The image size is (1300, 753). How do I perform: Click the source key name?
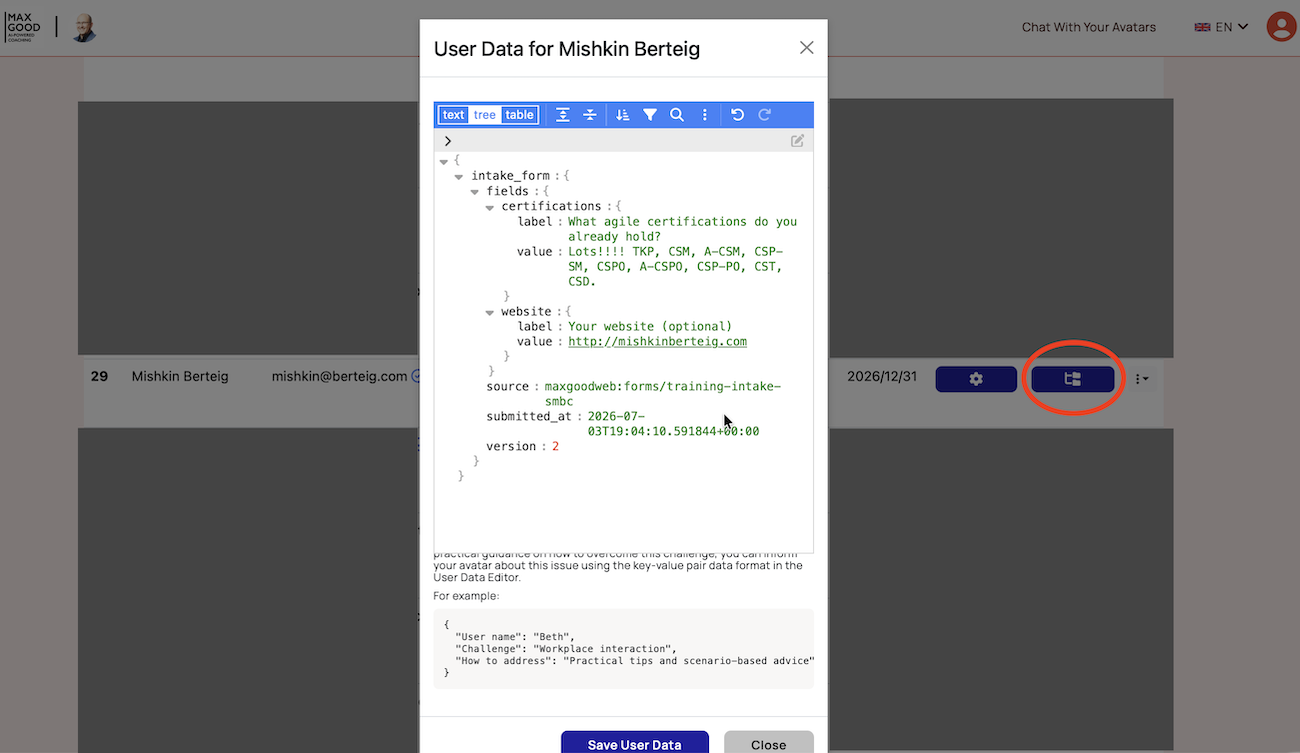507,386
